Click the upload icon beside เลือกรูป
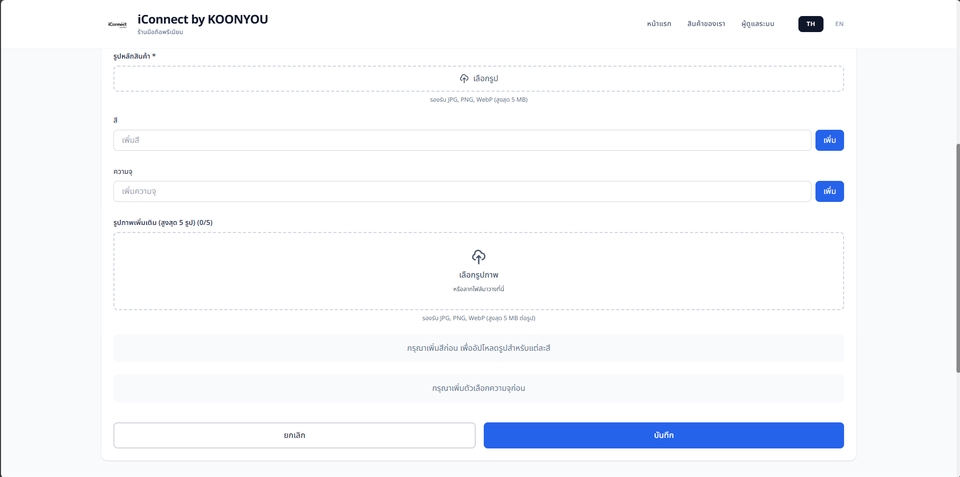This screenshot has height=477, width=960. pyautogui.click(x=464, y=78)
